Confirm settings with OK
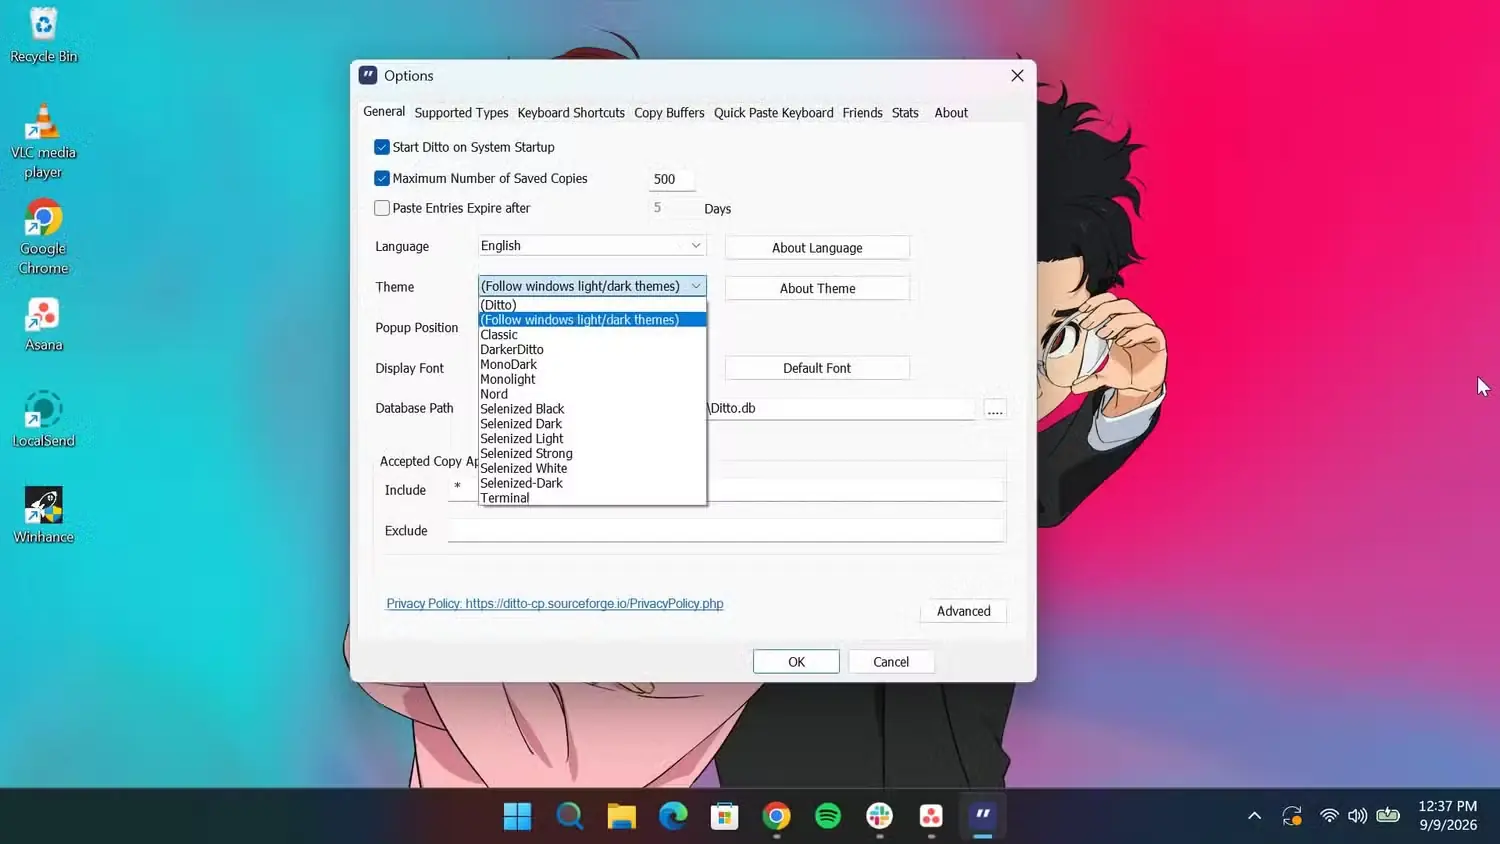Image resolution: width=1500 pixels, height=844 pixels. [796, 662]
